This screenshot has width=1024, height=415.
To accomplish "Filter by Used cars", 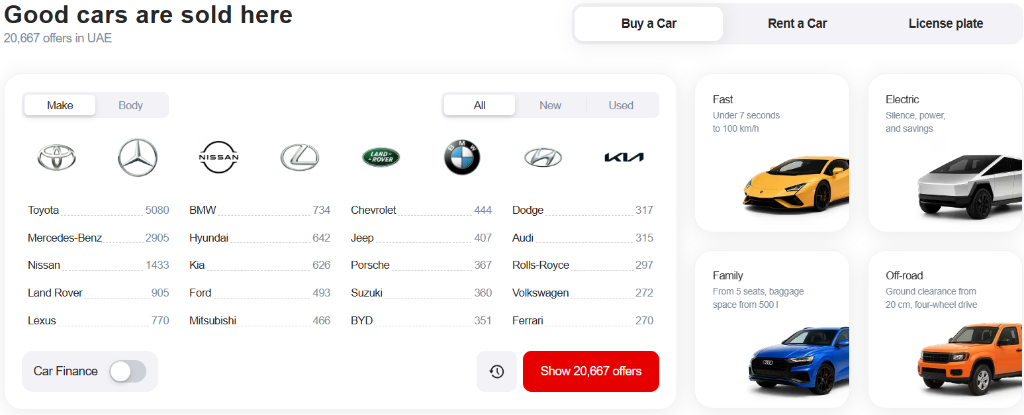I will (621, 105).
